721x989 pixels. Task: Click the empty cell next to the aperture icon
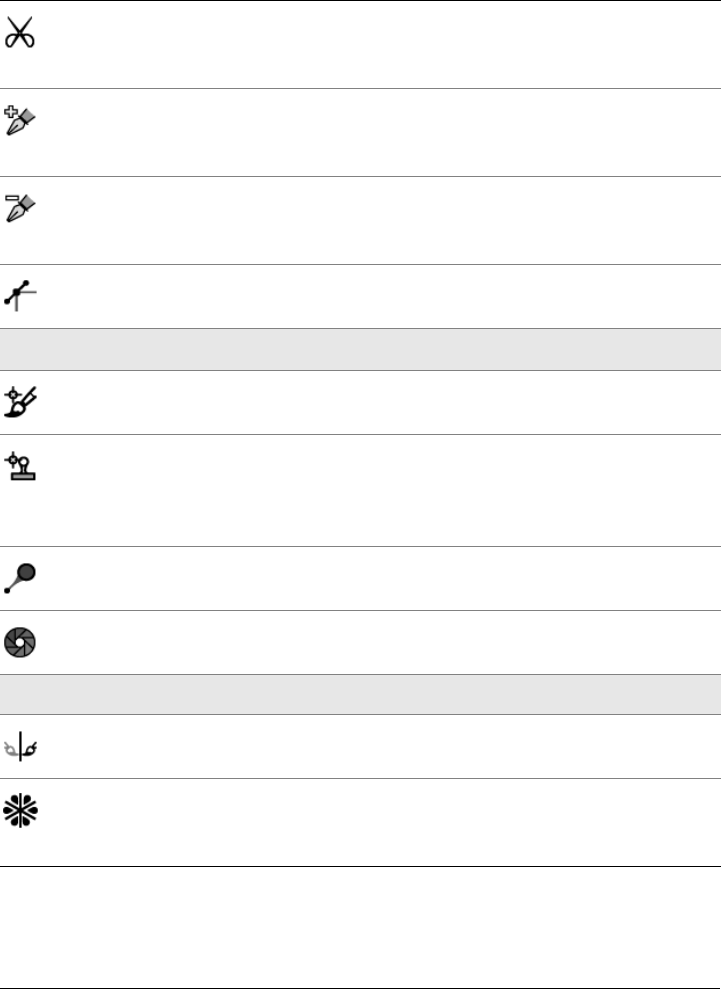380,642
